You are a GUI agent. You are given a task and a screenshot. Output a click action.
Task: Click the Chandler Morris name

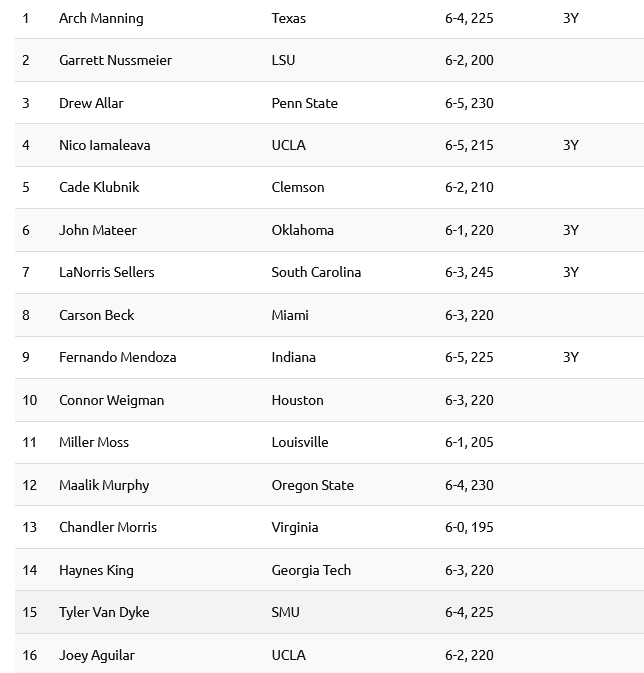[108, 527]
